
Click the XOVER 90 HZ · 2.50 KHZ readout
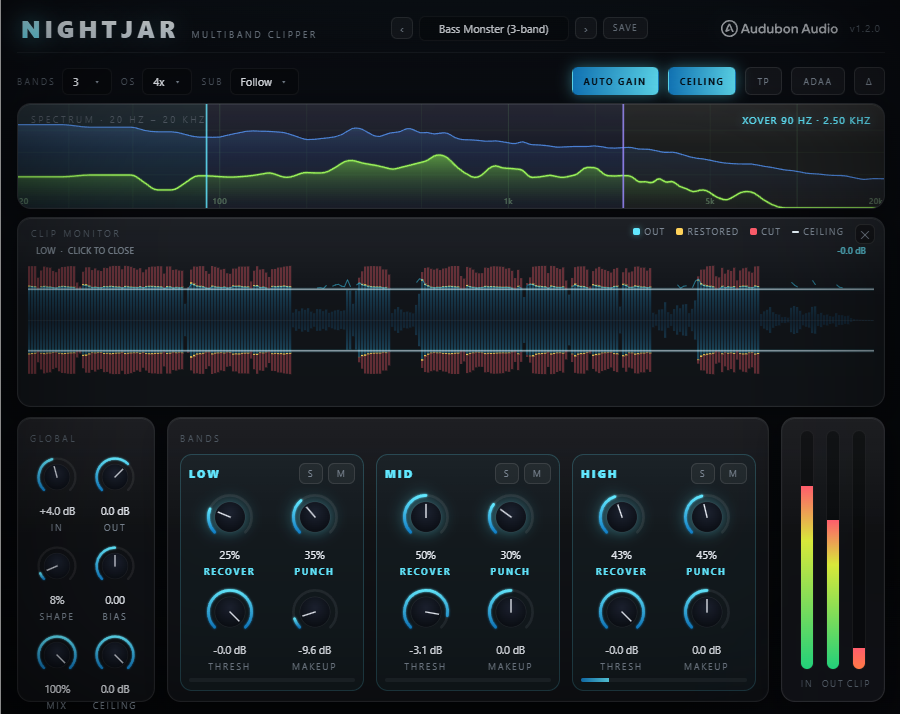click(x=806, y=121)
